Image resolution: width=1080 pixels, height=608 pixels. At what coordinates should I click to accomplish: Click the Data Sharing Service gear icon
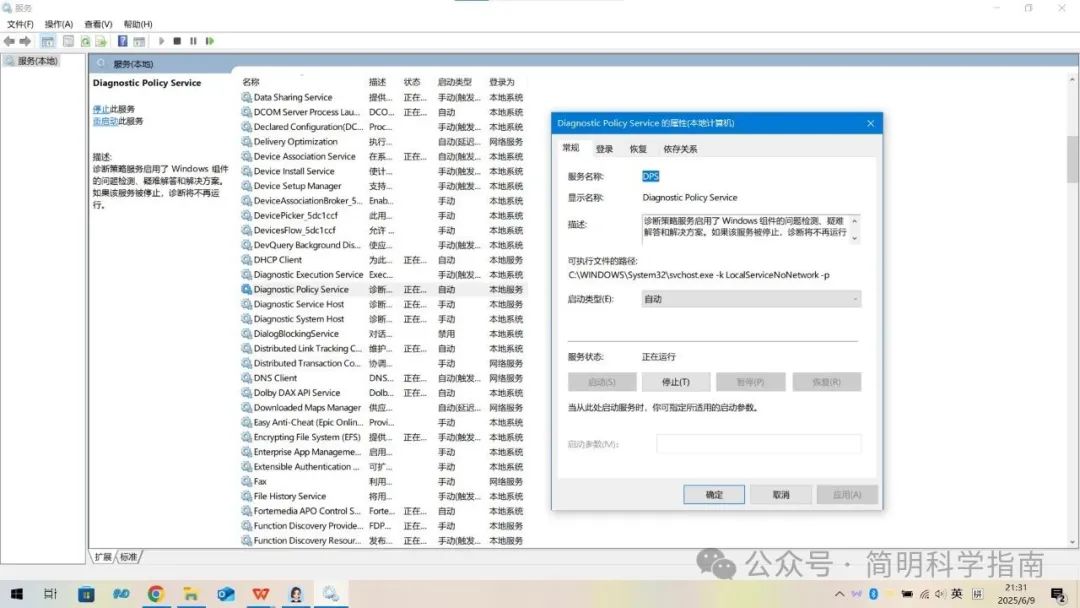pyautogui.click(x=247, y=97)
